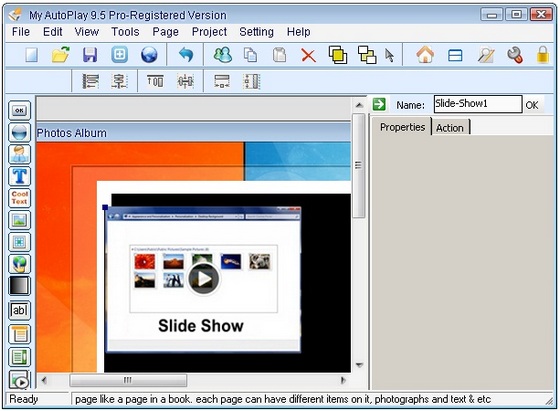Go to Home page via house icon
The image size is (560, 411).
click(425, 55)
